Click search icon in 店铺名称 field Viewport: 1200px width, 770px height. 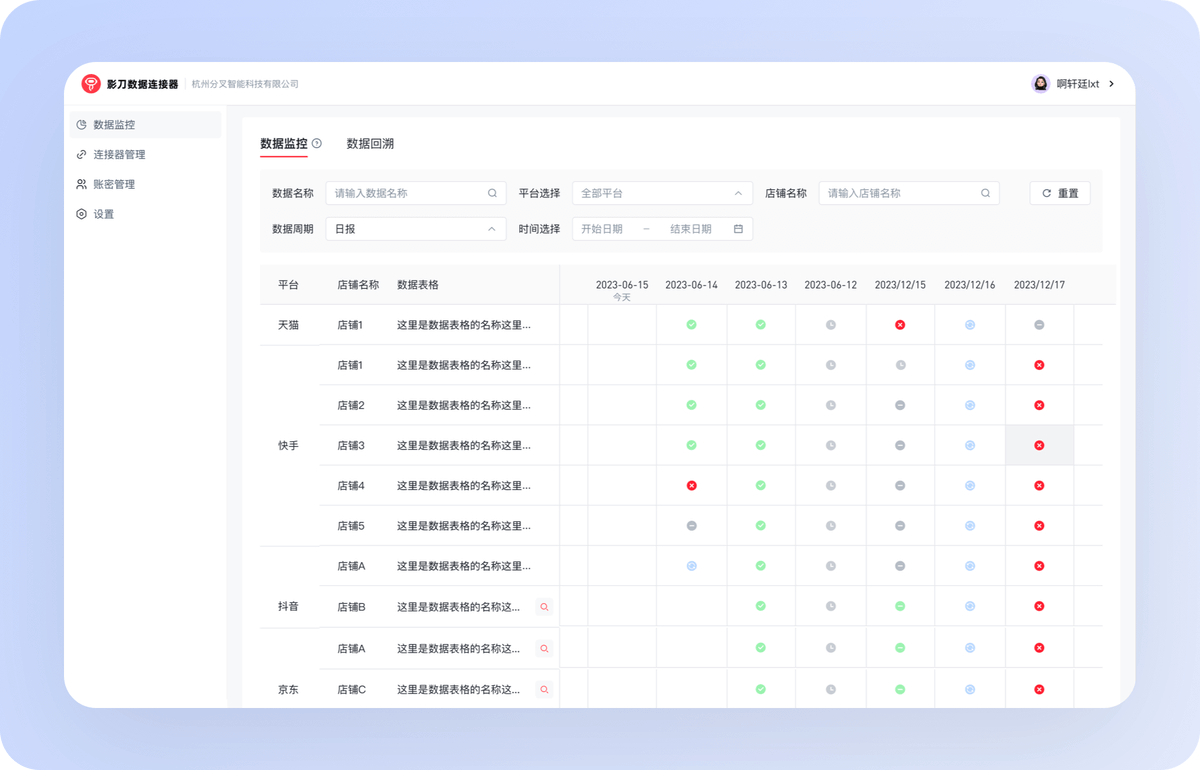985,193
